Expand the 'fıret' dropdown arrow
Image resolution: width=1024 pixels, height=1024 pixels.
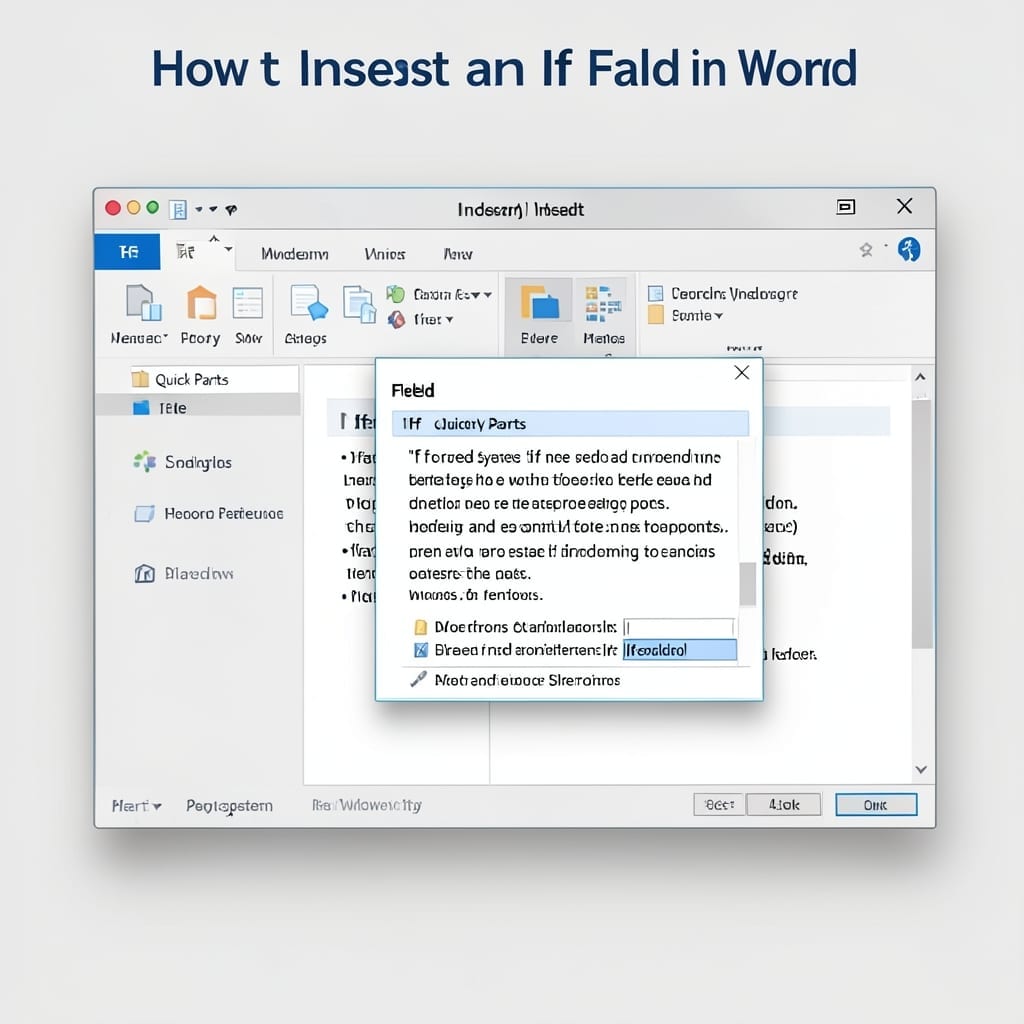[x=449, y=320]
